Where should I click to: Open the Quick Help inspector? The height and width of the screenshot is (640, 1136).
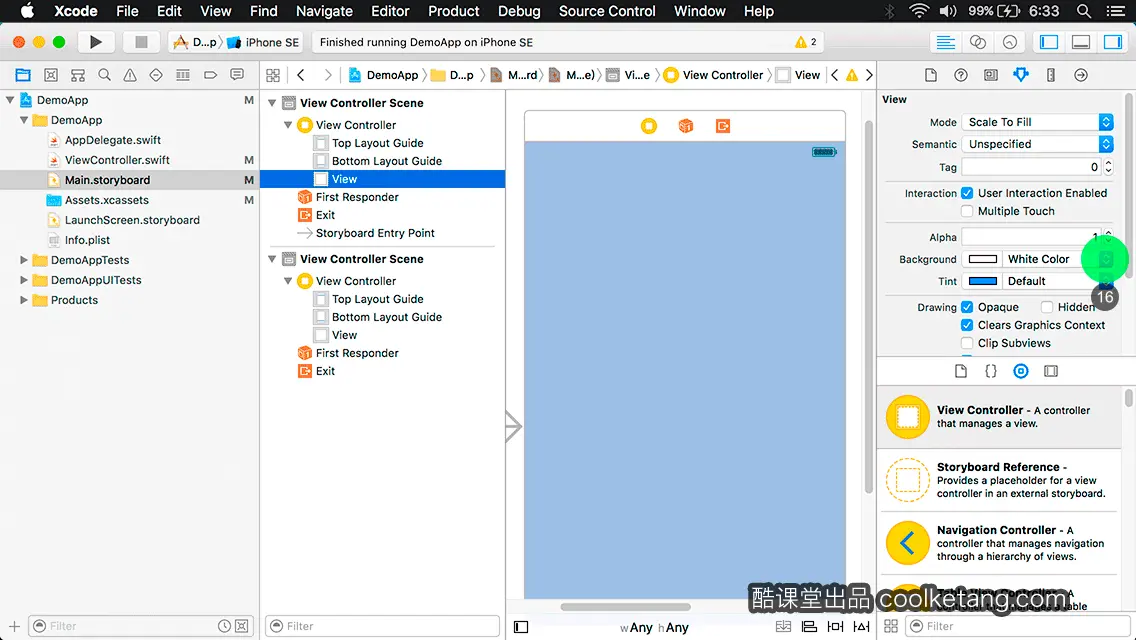tap(961, 75)
